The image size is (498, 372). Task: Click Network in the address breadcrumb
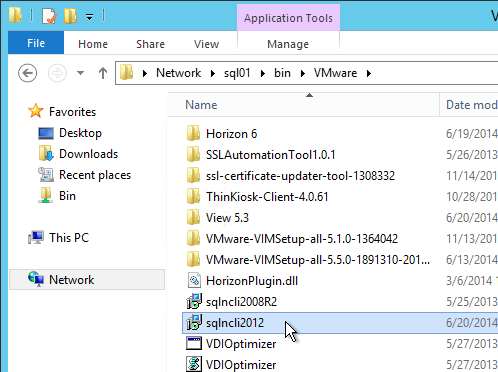179,73
